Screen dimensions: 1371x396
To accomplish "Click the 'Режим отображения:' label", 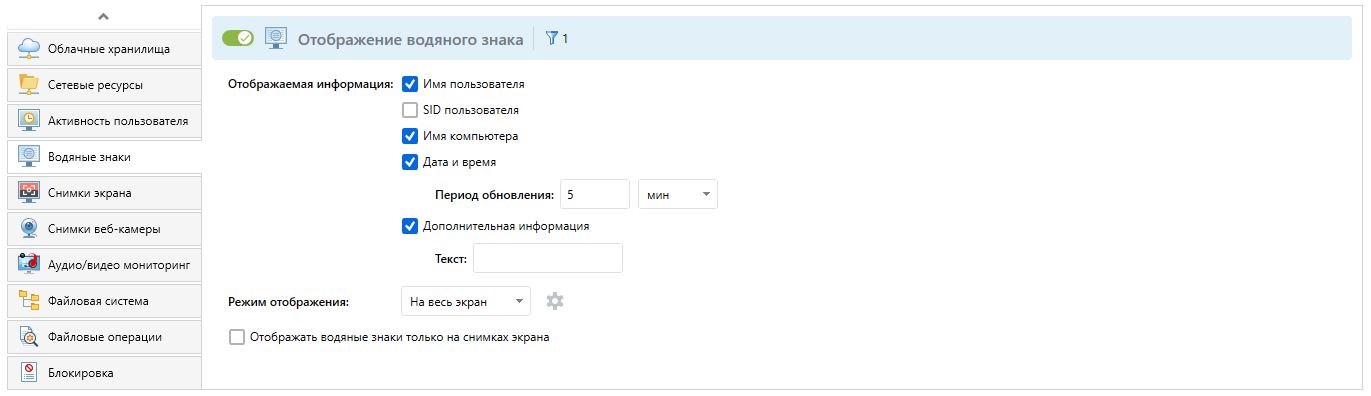I will click(x=288, y=301).
